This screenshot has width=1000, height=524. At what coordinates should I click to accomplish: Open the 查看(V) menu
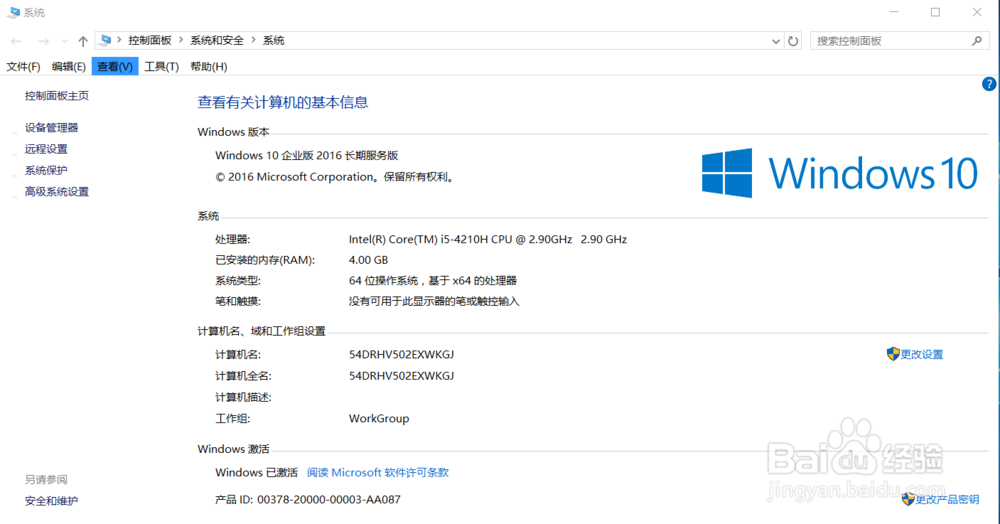[115, 66]
